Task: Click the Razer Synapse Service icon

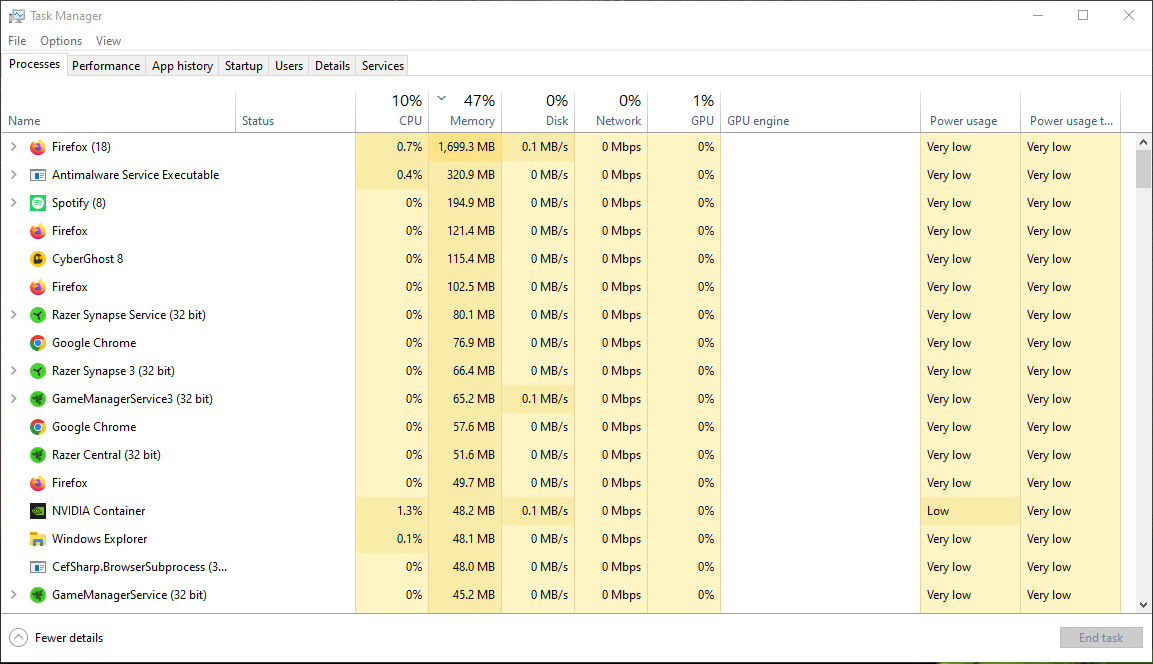Action: tap(38, 315)
